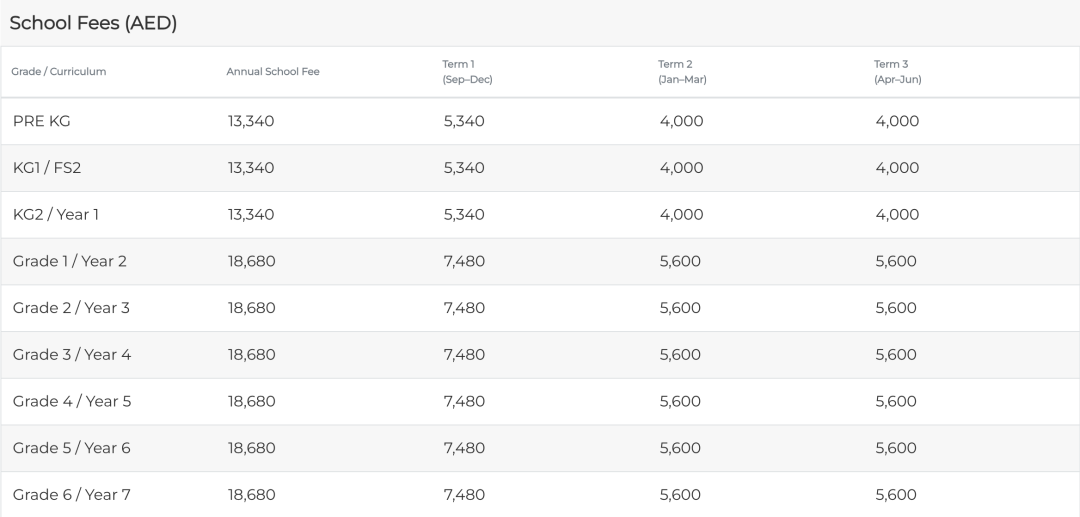This screenshot has height=517, width=1080.
Task: Click Grade 3 annual fee 18,680
Action: point(251,355)
